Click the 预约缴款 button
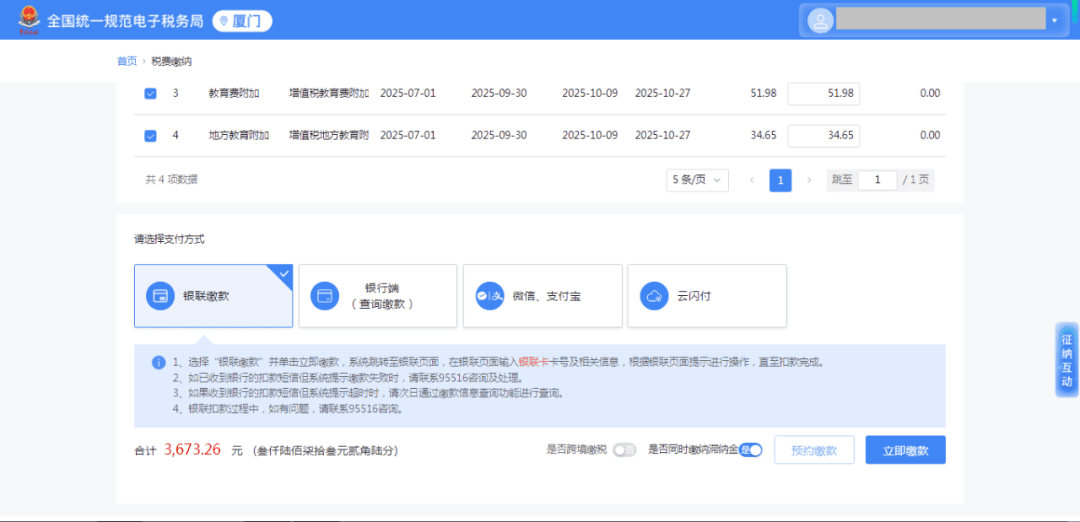Image resolution: width=1080 pixels, height=522 pixels. 813,450
